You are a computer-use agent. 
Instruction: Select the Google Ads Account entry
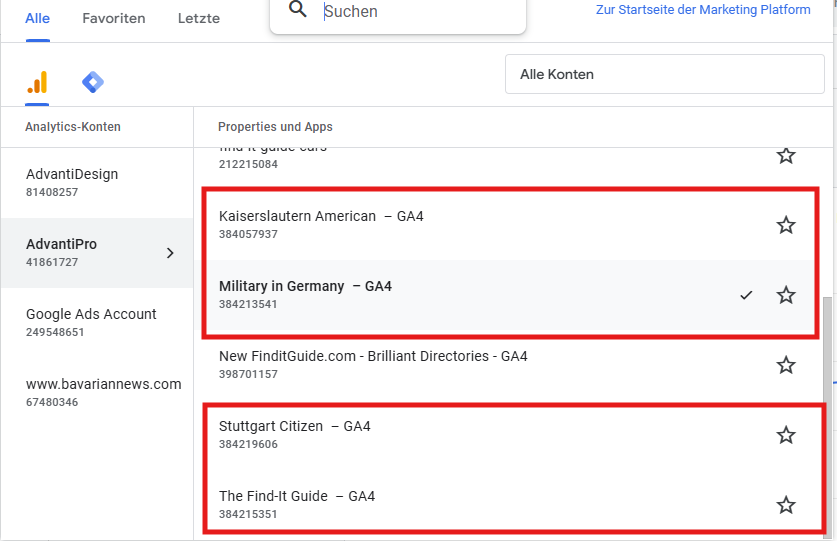point(97,323)
